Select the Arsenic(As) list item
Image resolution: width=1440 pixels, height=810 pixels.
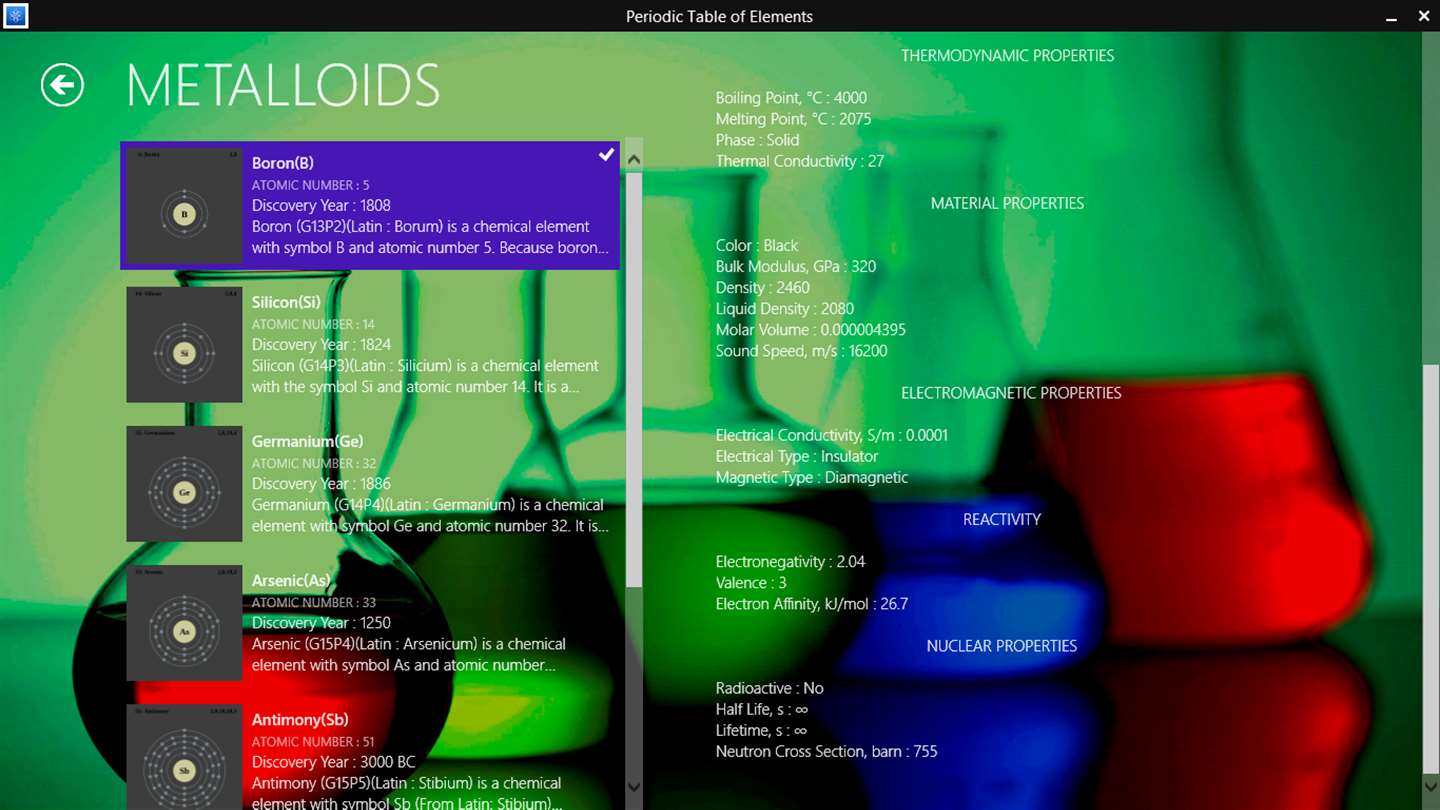[370, 623]
